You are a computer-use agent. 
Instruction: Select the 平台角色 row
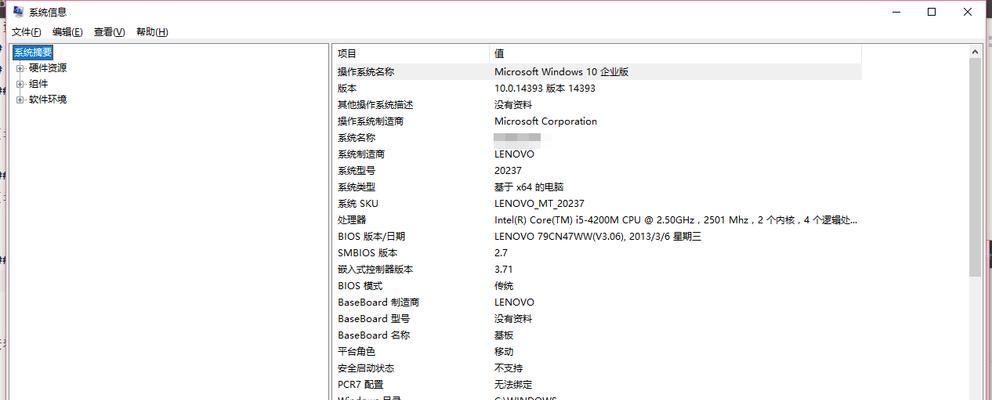[x=597, y=352]
